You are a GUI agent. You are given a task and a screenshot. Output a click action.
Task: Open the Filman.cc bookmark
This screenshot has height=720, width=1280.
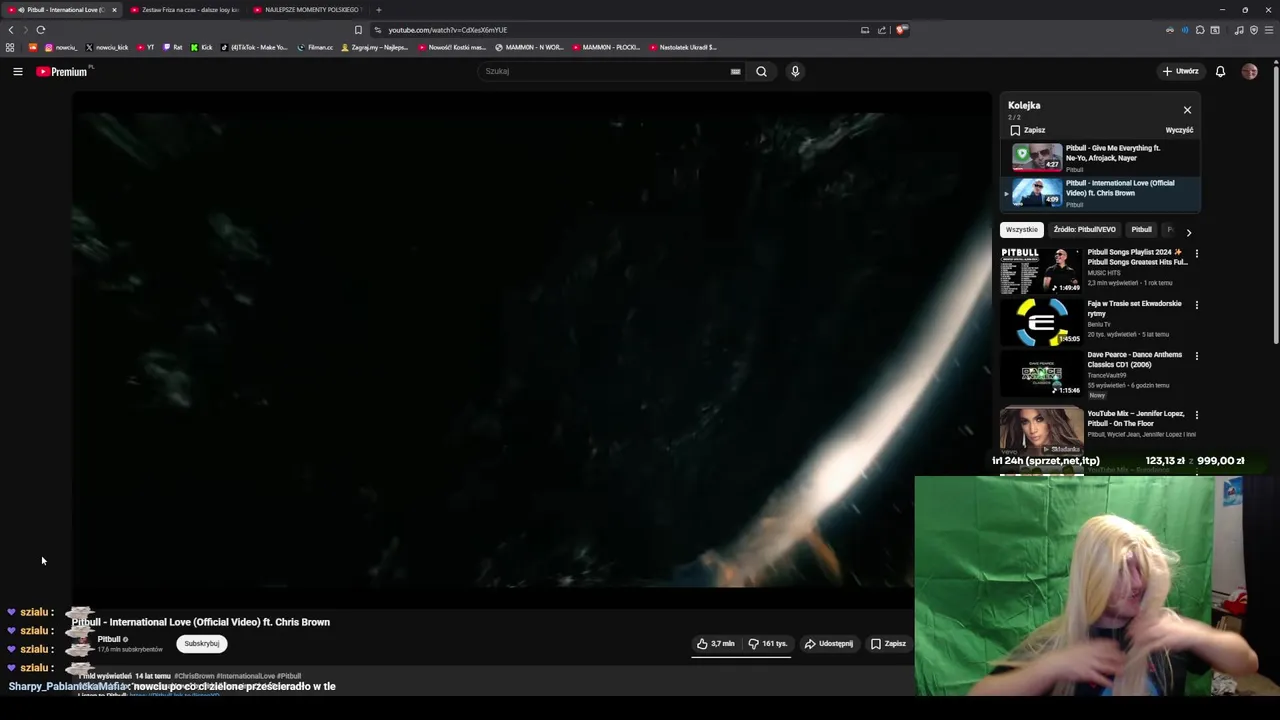315,47
